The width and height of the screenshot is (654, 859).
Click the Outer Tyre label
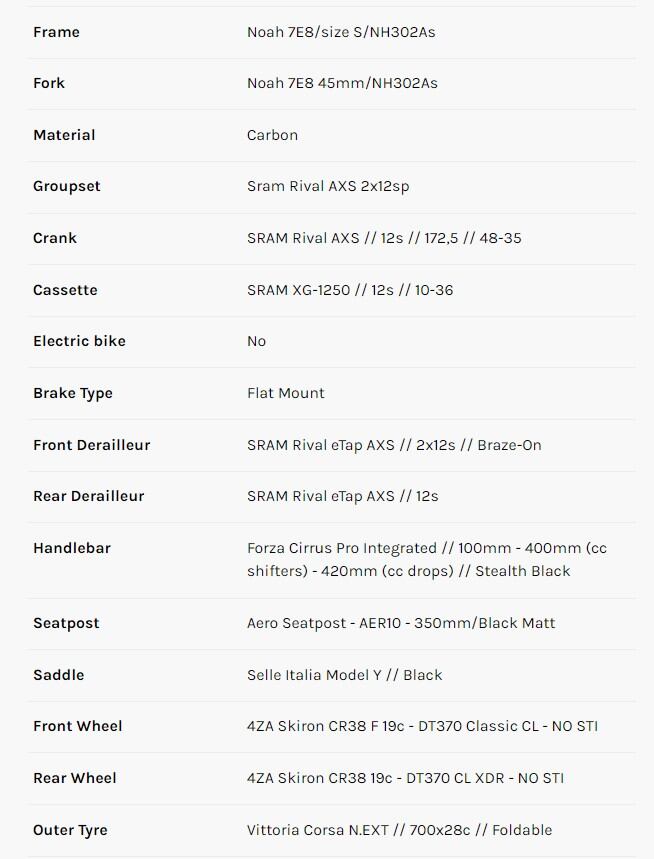(70, 830)
